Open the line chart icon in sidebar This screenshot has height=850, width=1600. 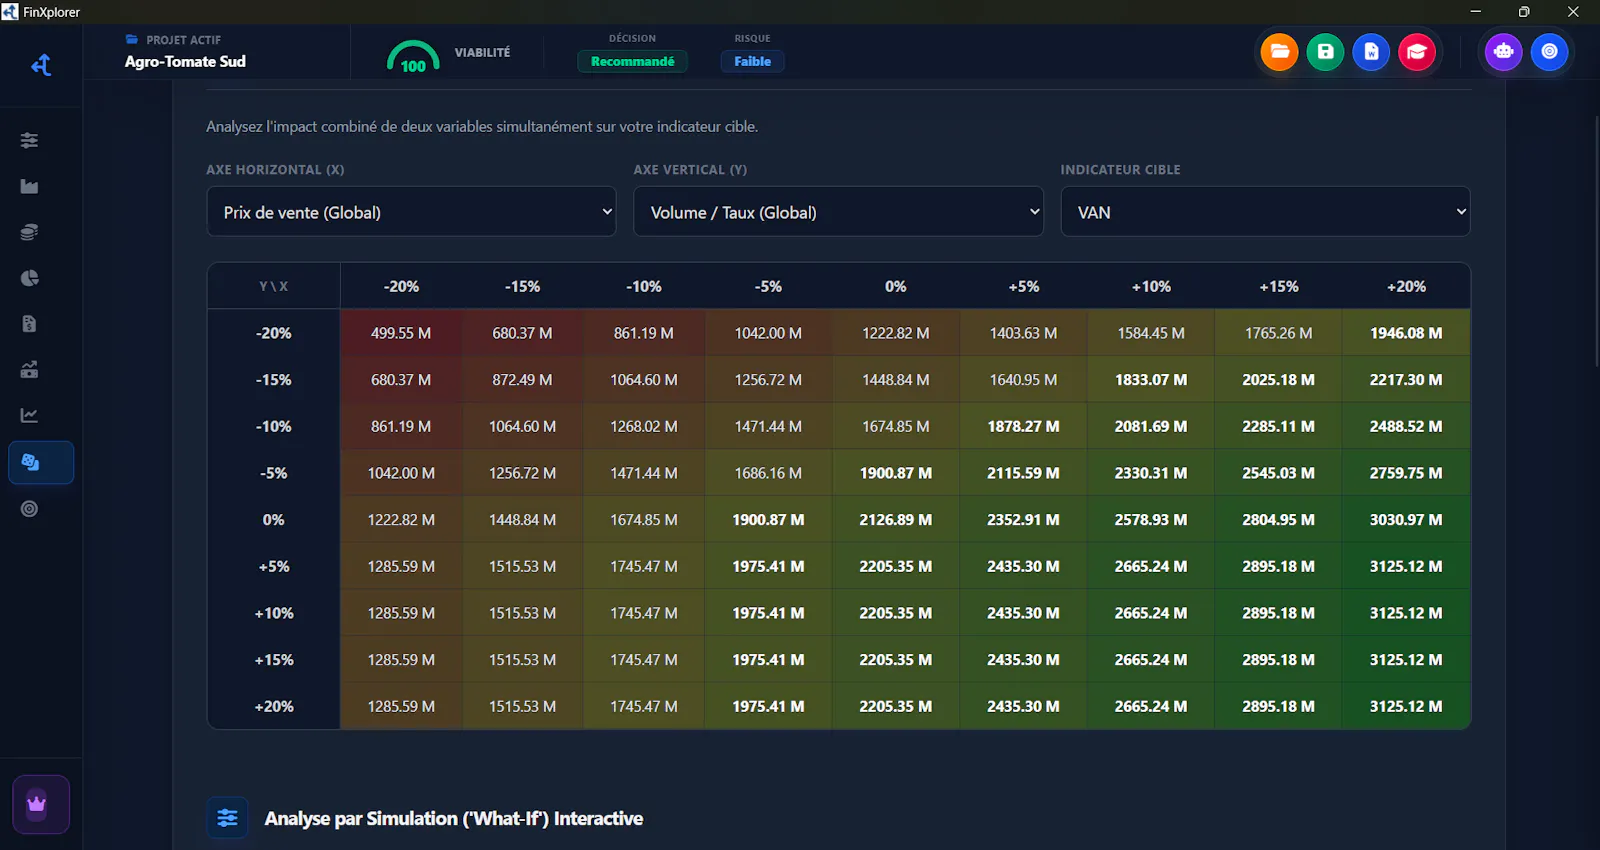29,415
